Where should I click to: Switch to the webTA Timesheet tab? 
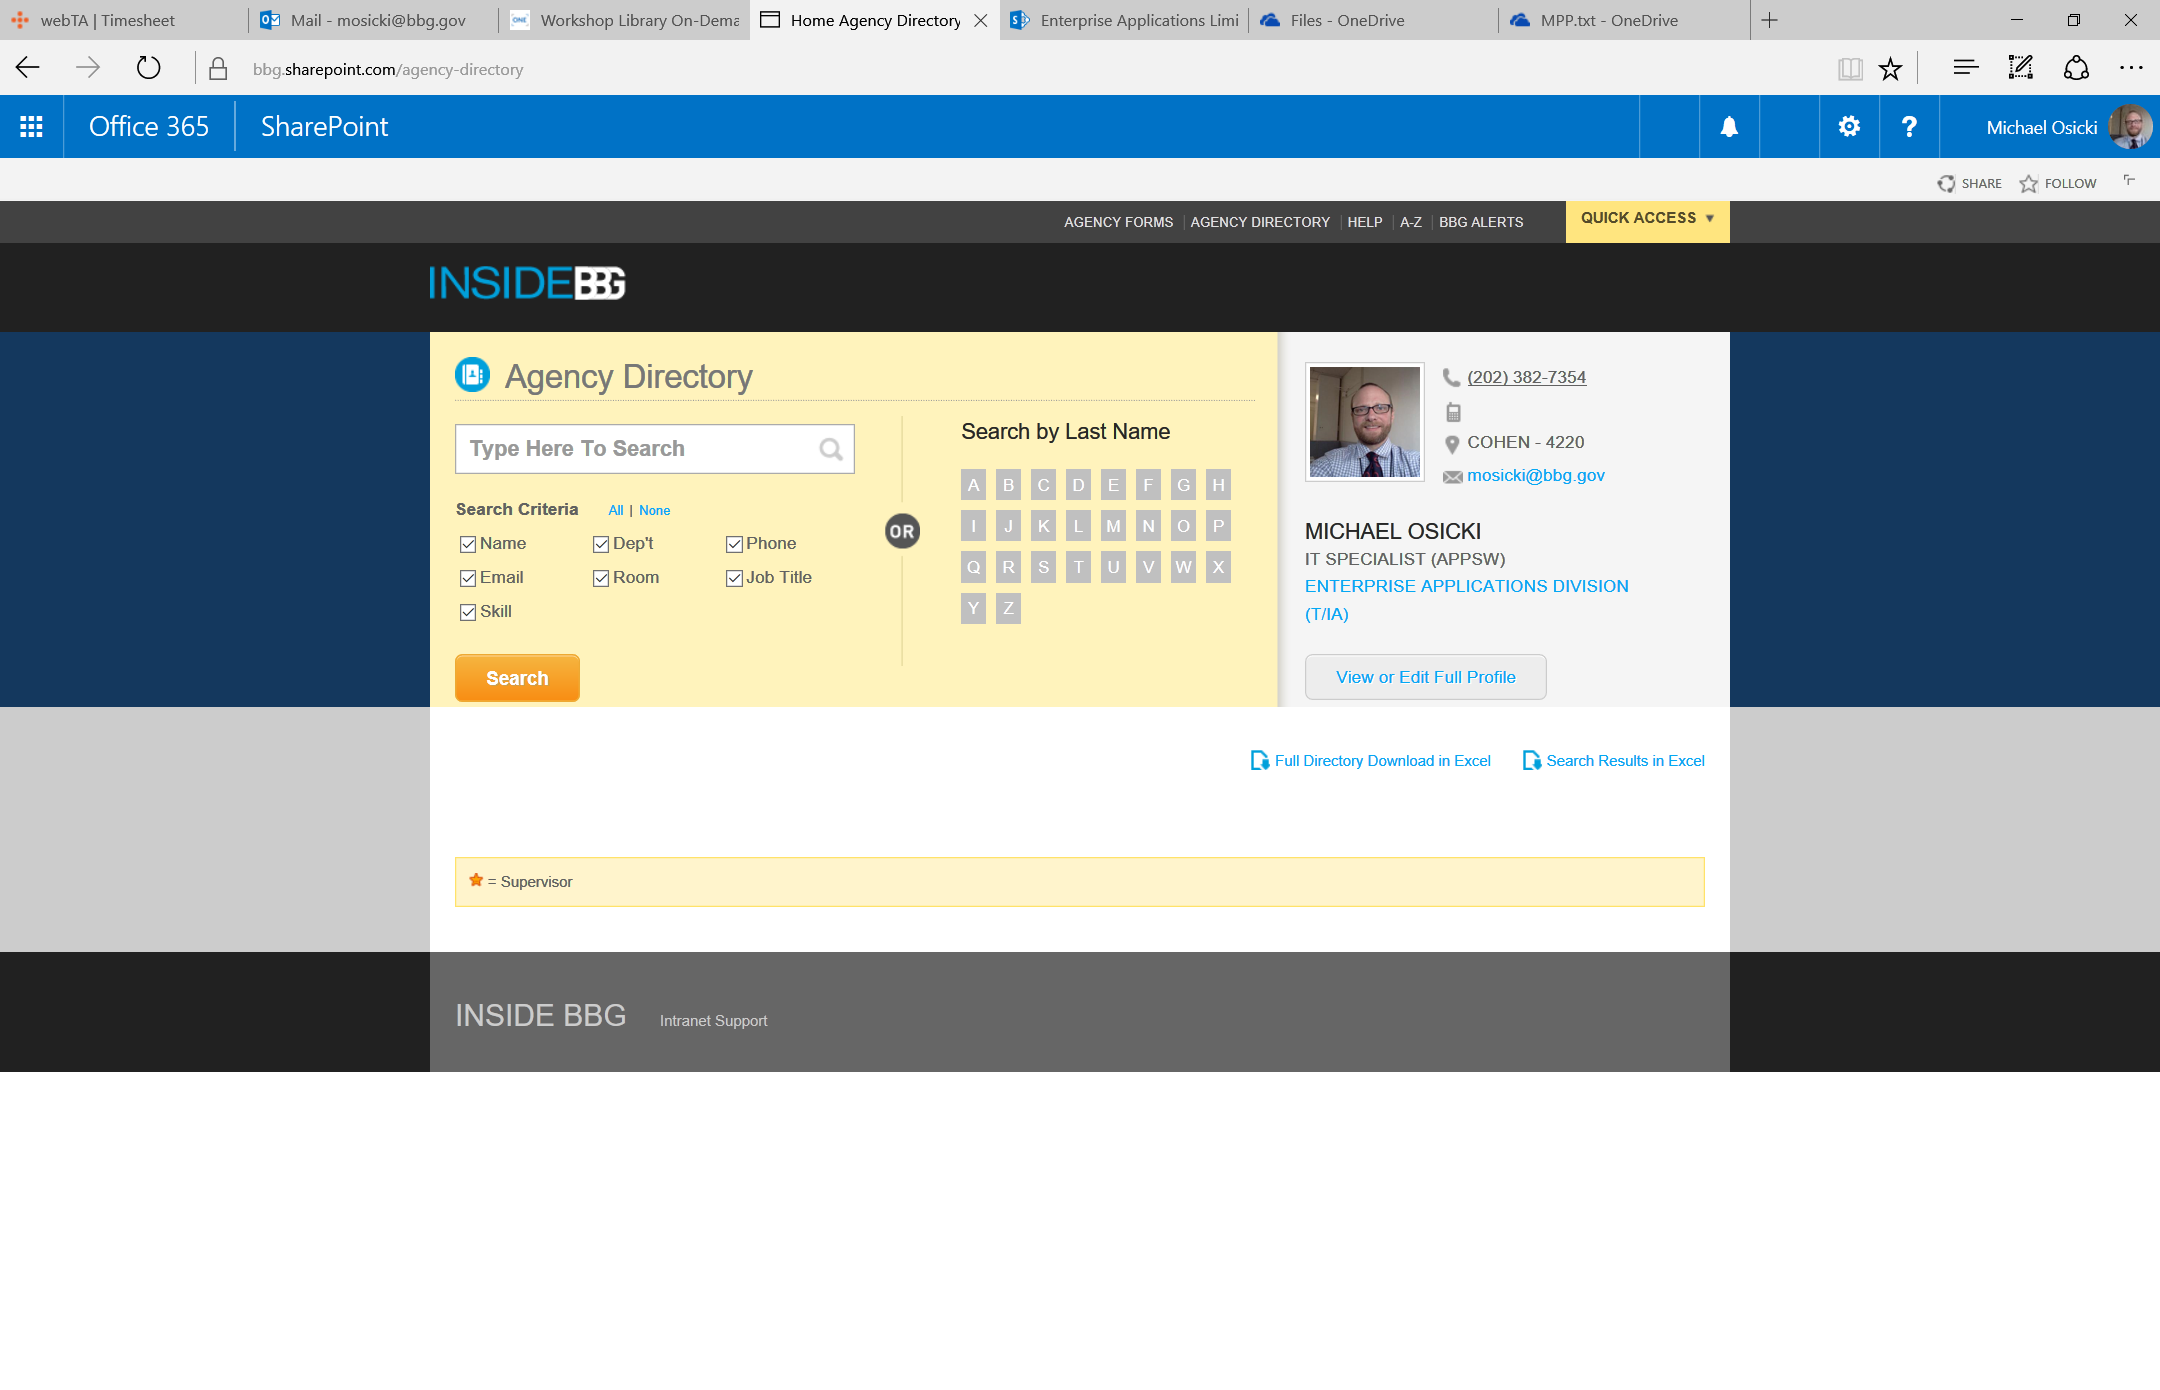pos(124,20)
